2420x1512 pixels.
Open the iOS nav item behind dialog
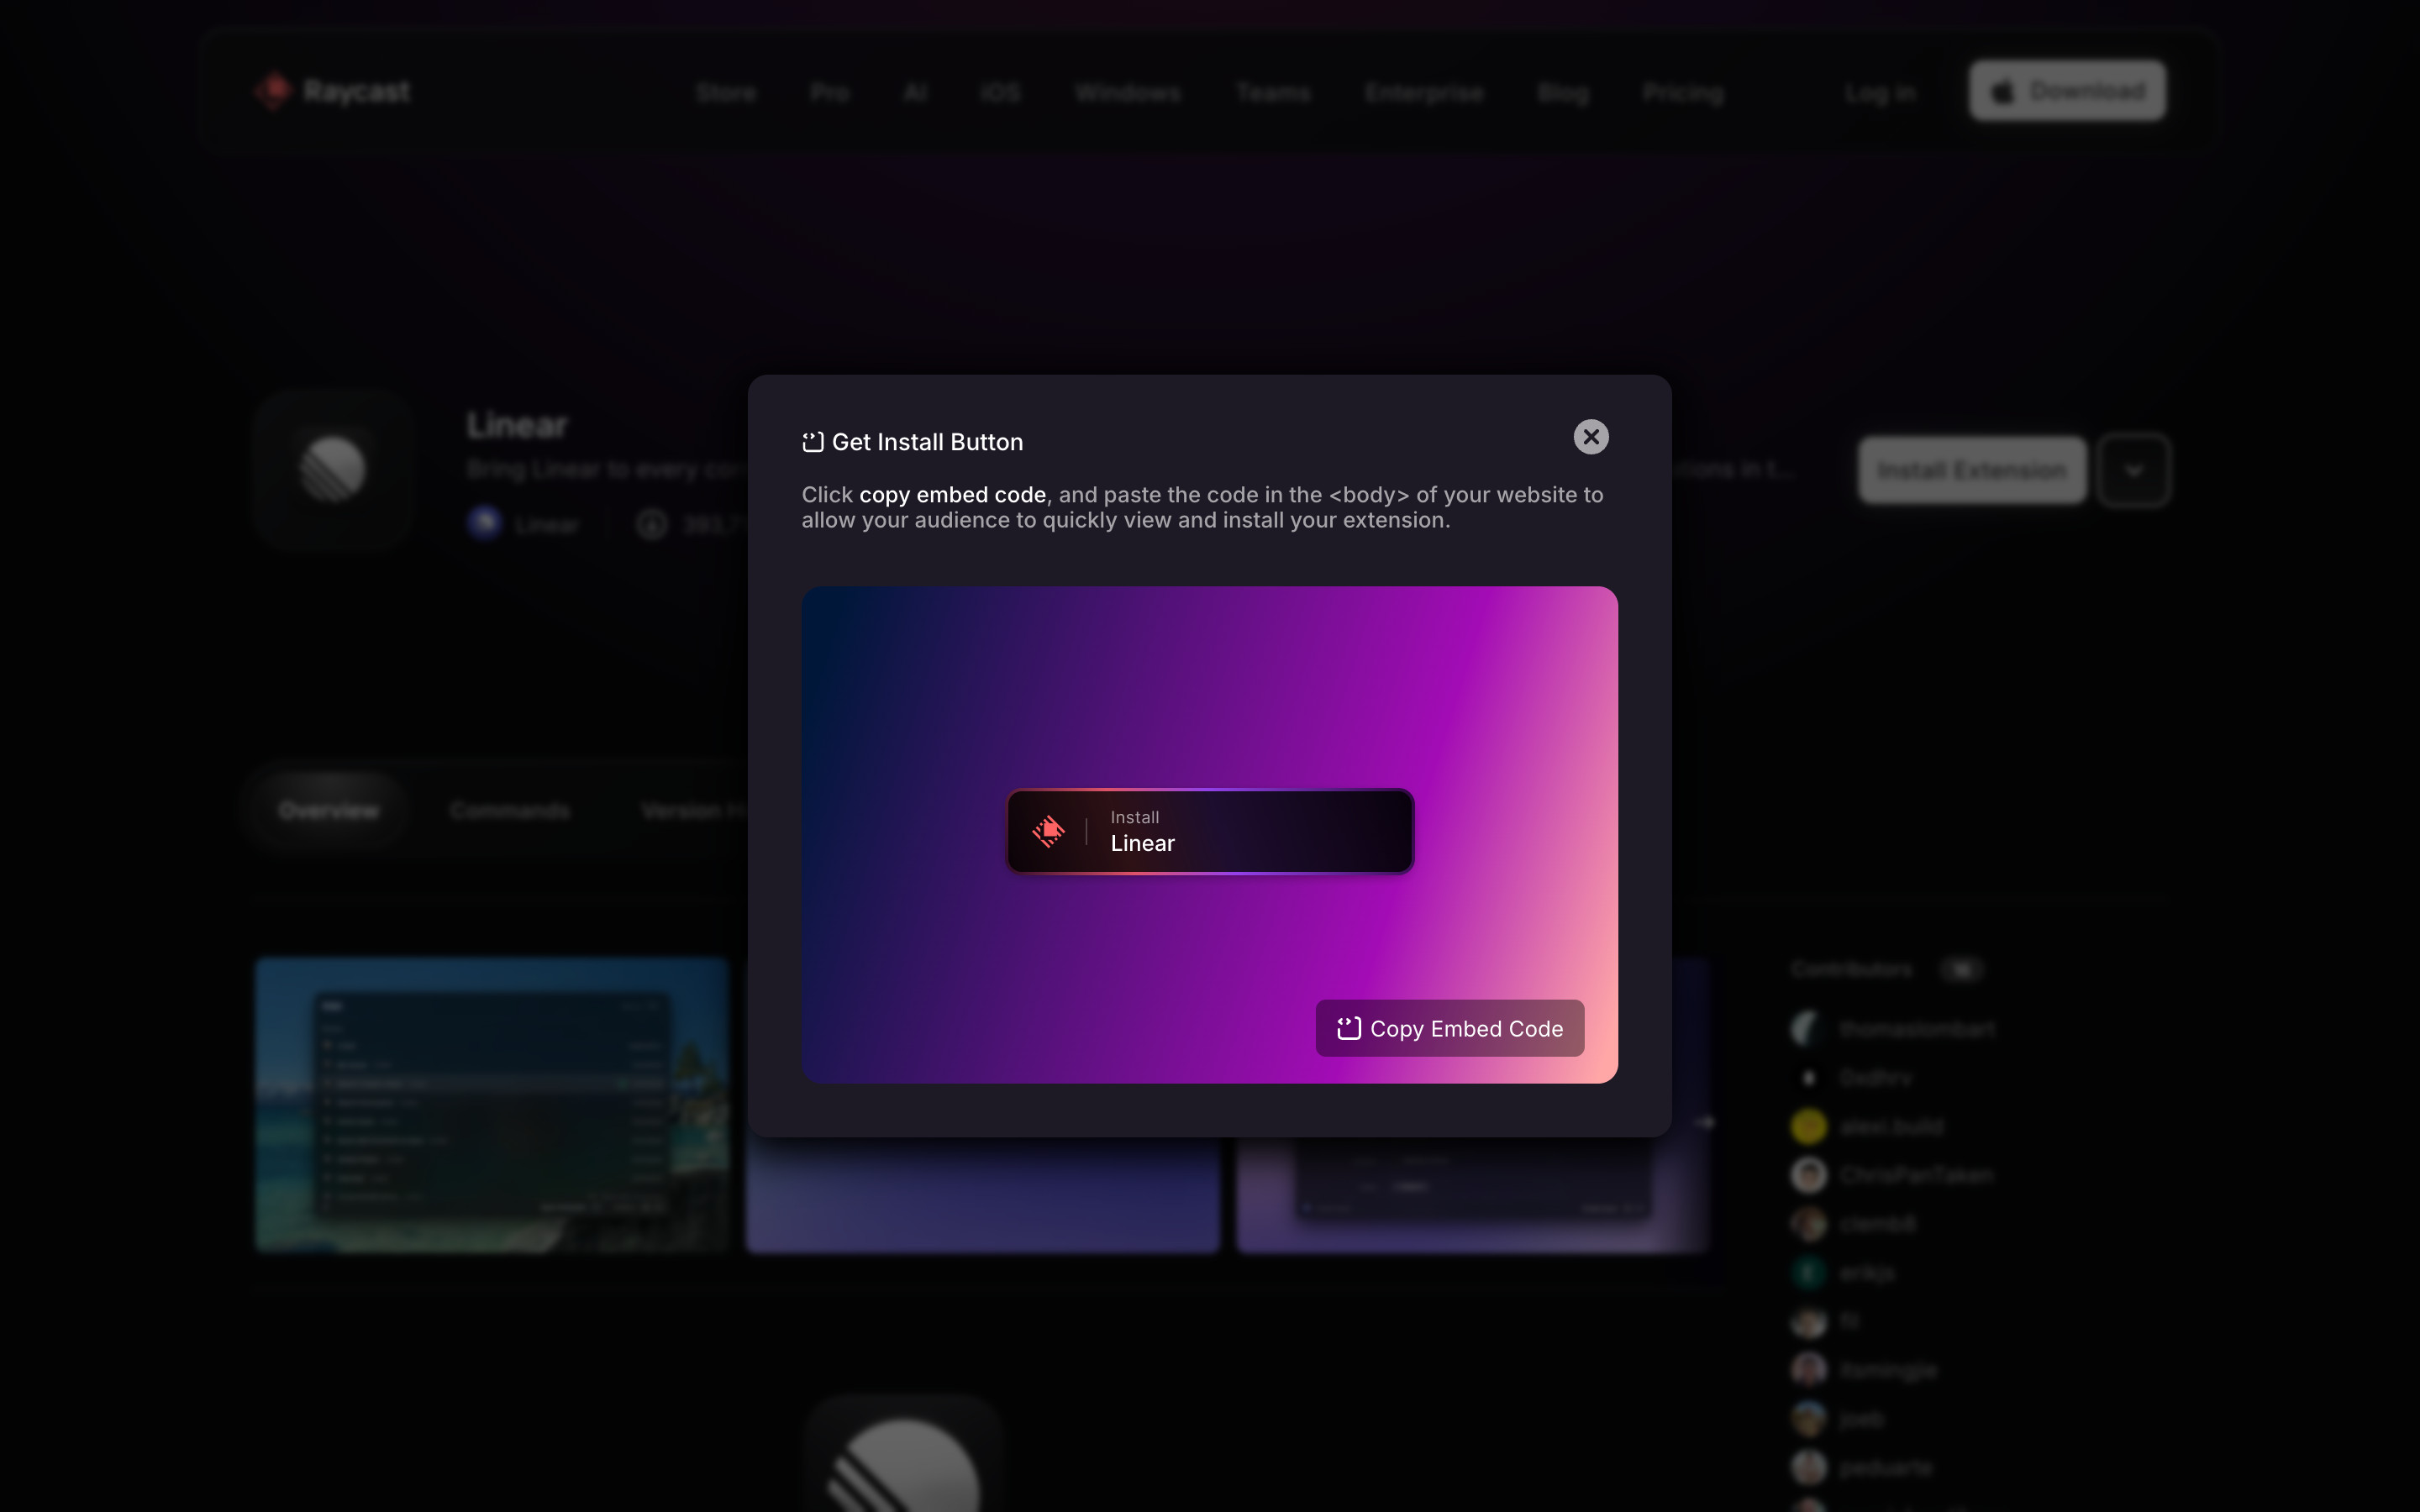pyautogui.click(x=1000, y=93)
